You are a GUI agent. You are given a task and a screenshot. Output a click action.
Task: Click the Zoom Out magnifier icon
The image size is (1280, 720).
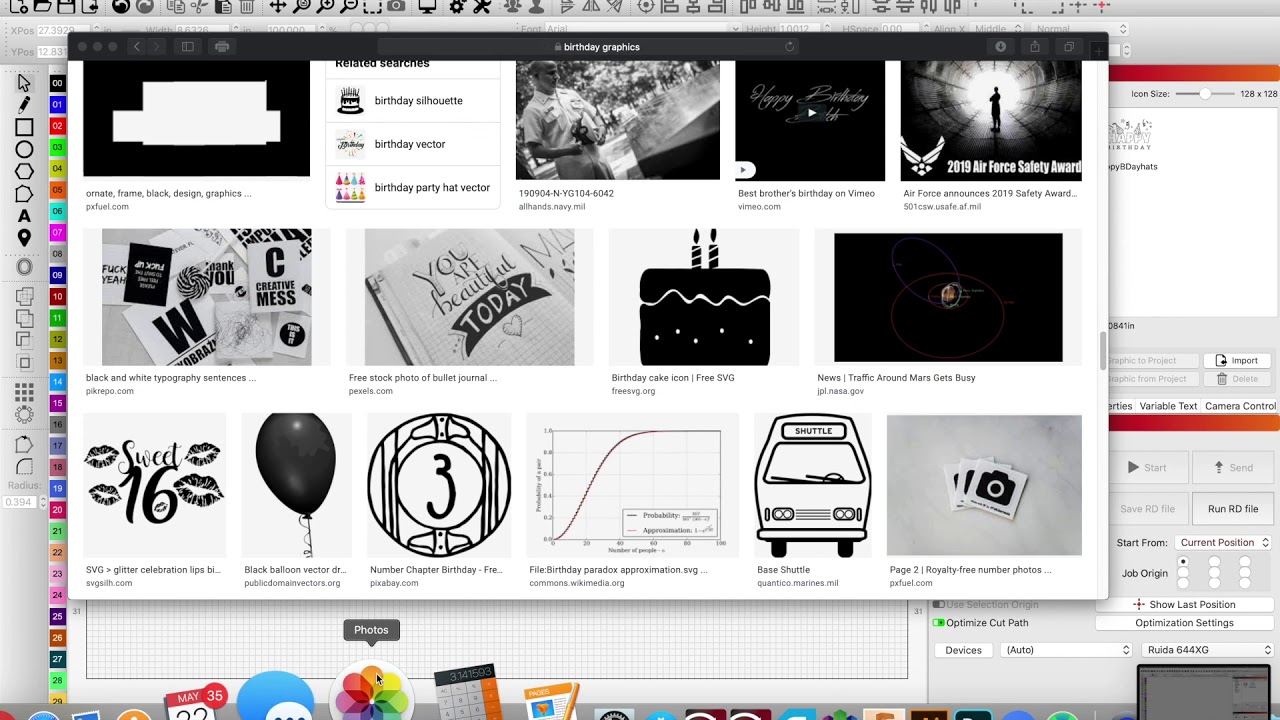click(x=349, y=6)
